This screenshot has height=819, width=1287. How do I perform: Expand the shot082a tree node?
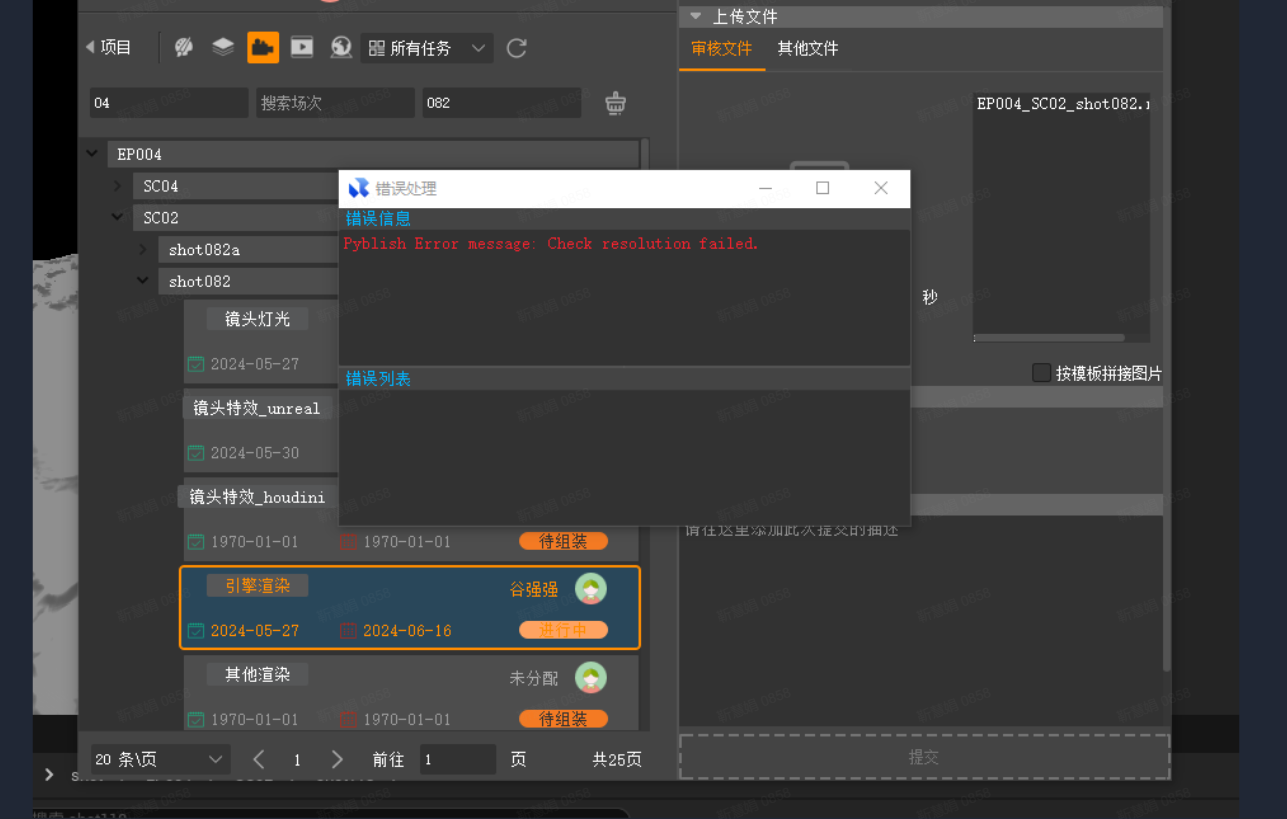click(x=143, y=249)
